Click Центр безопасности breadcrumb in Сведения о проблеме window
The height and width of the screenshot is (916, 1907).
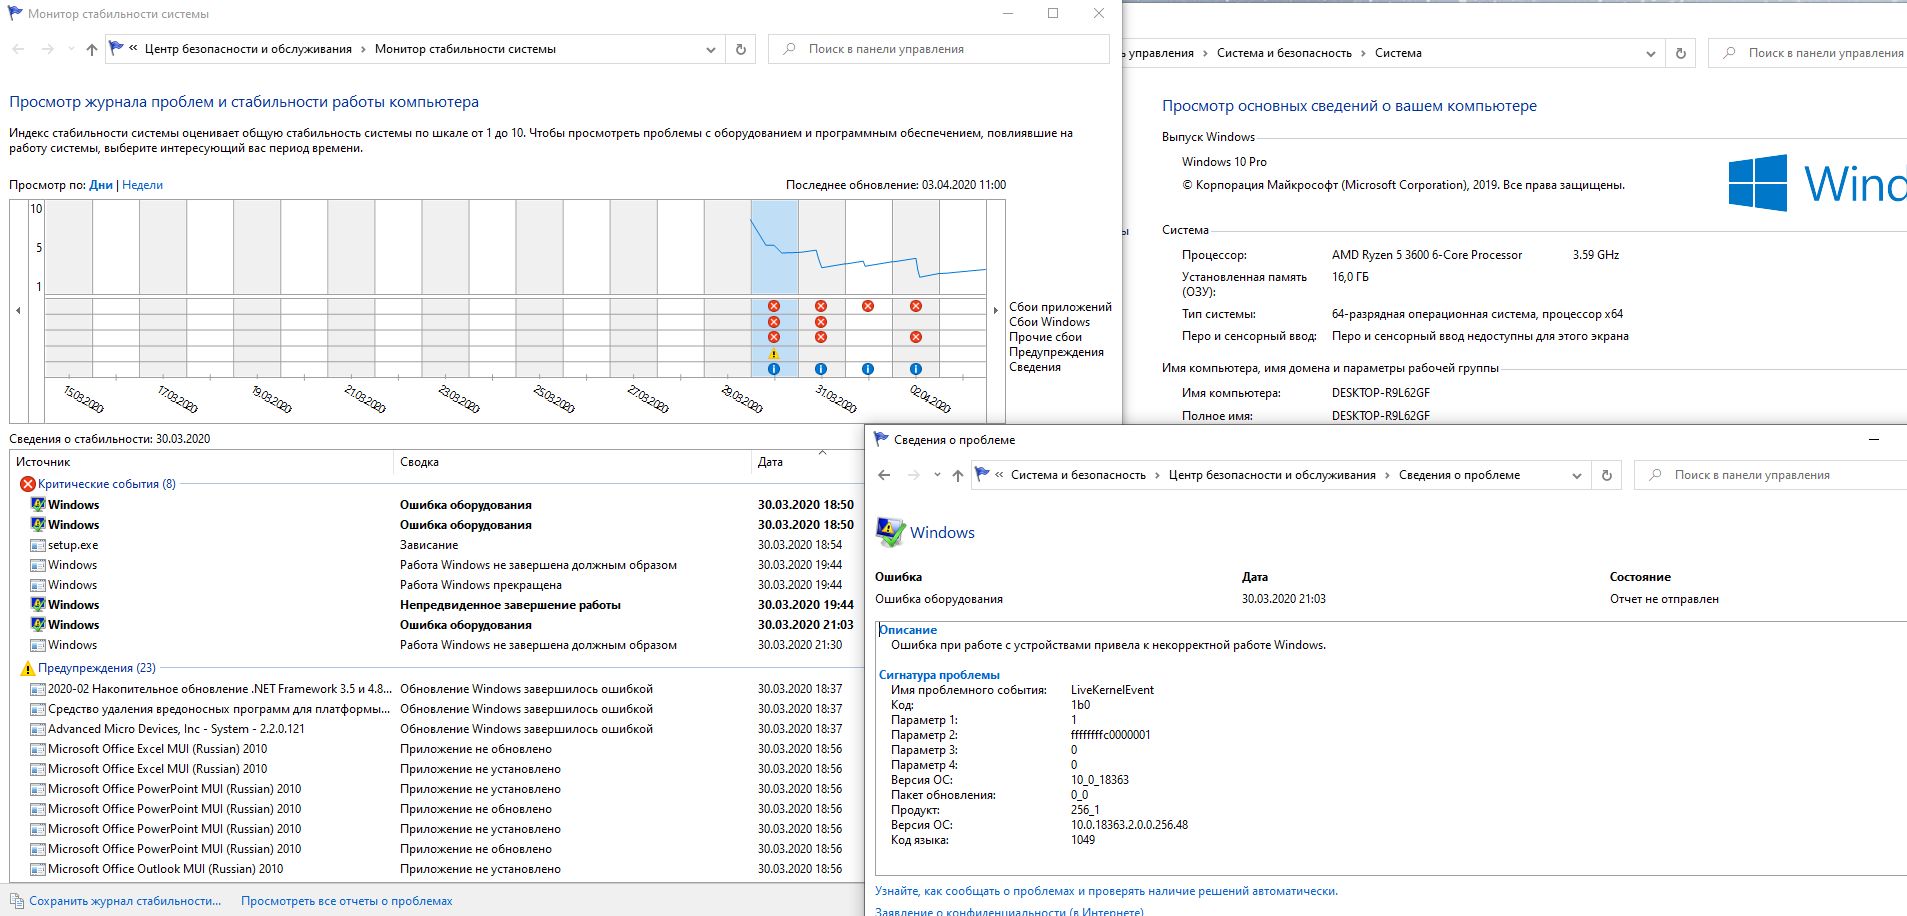coord(1272,475)
